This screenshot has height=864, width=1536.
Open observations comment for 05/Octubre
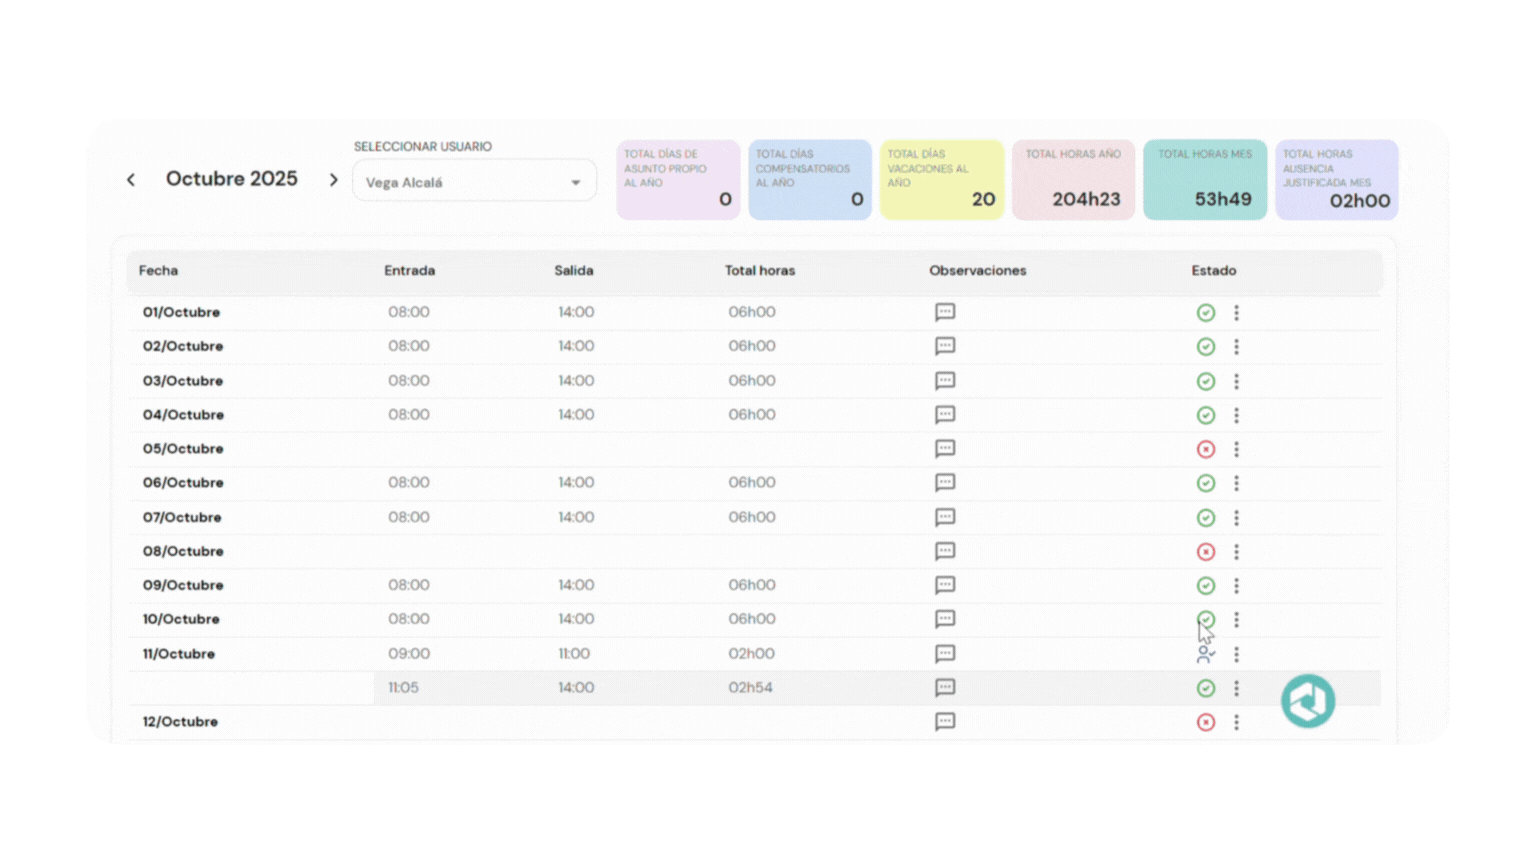945,449
